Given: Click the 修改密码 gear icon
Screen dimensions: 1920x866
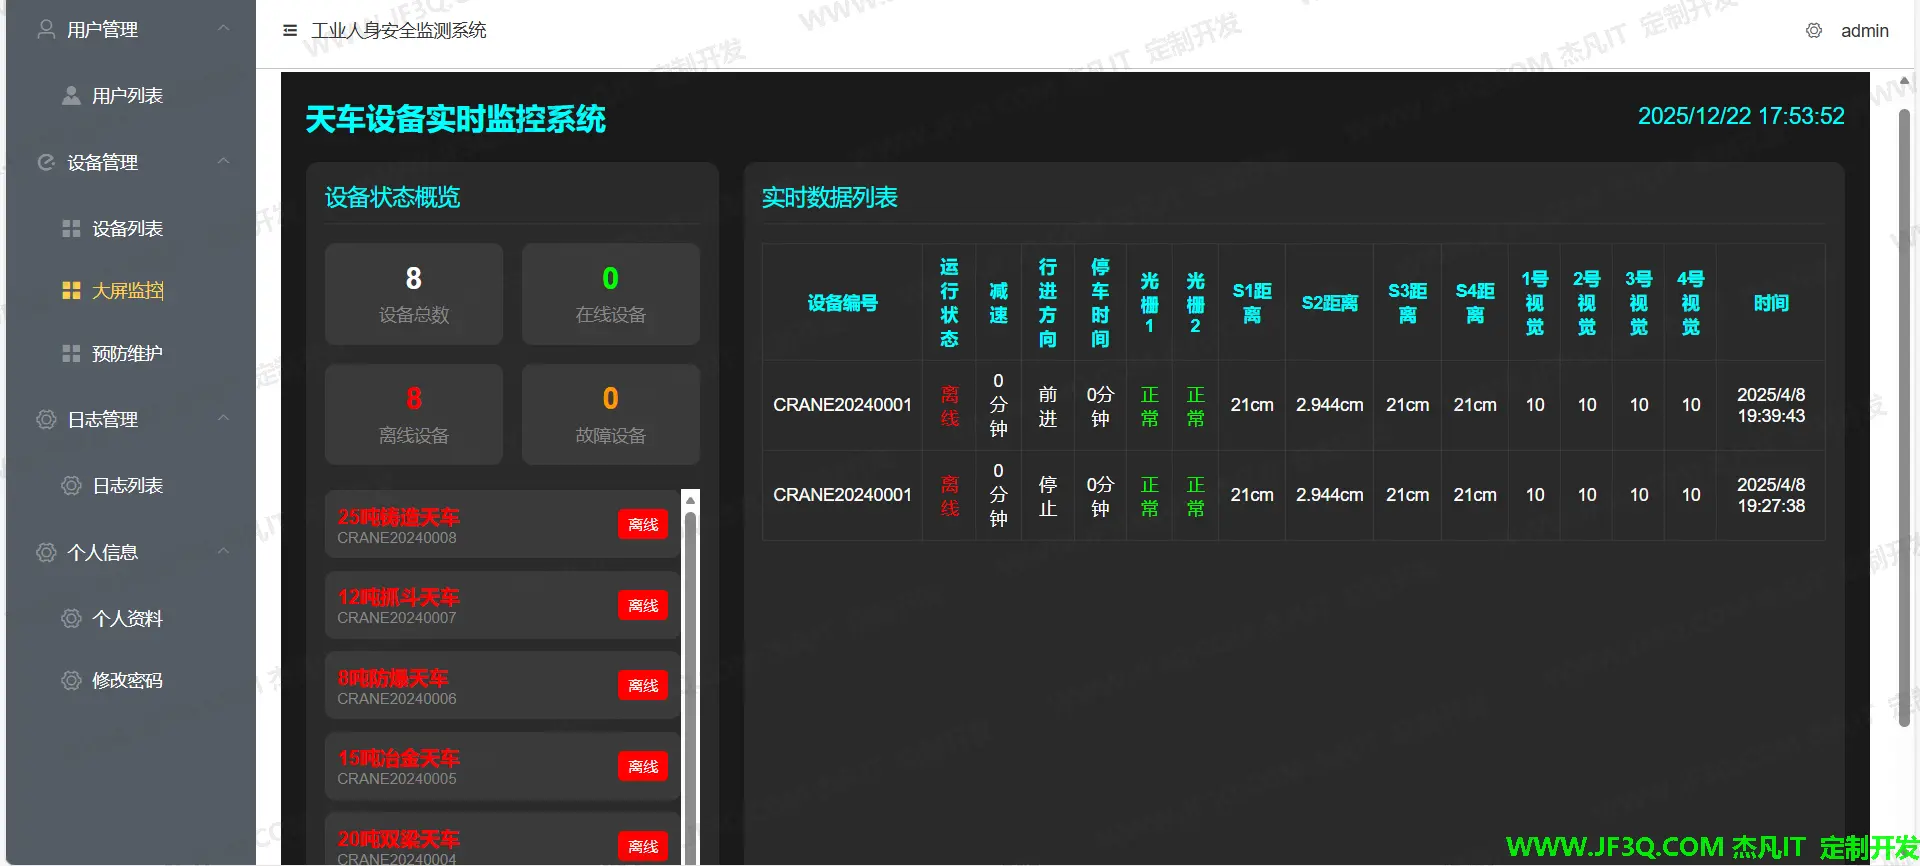Looking at the screenshot, I should (x=71, y=681).
